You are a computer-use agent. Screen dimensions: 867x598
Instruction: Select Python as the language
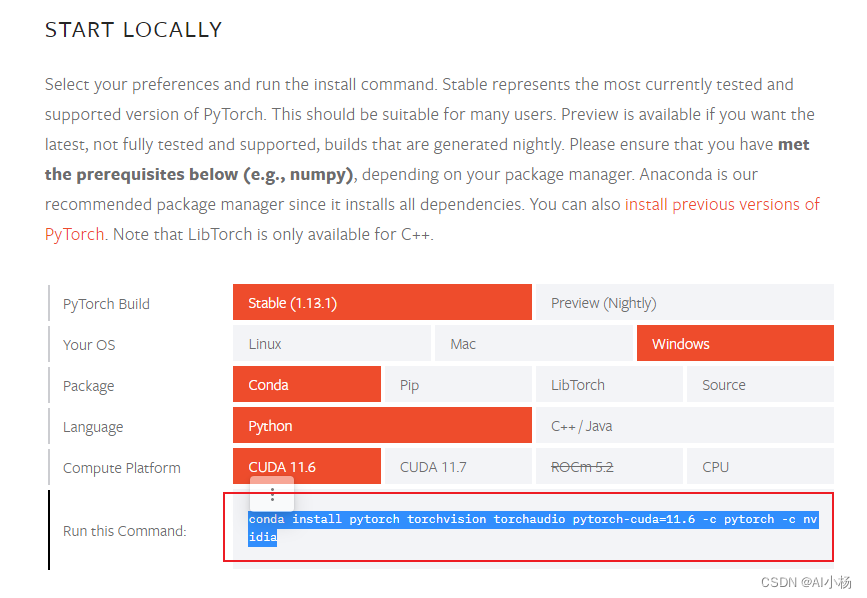coord(382,426)
